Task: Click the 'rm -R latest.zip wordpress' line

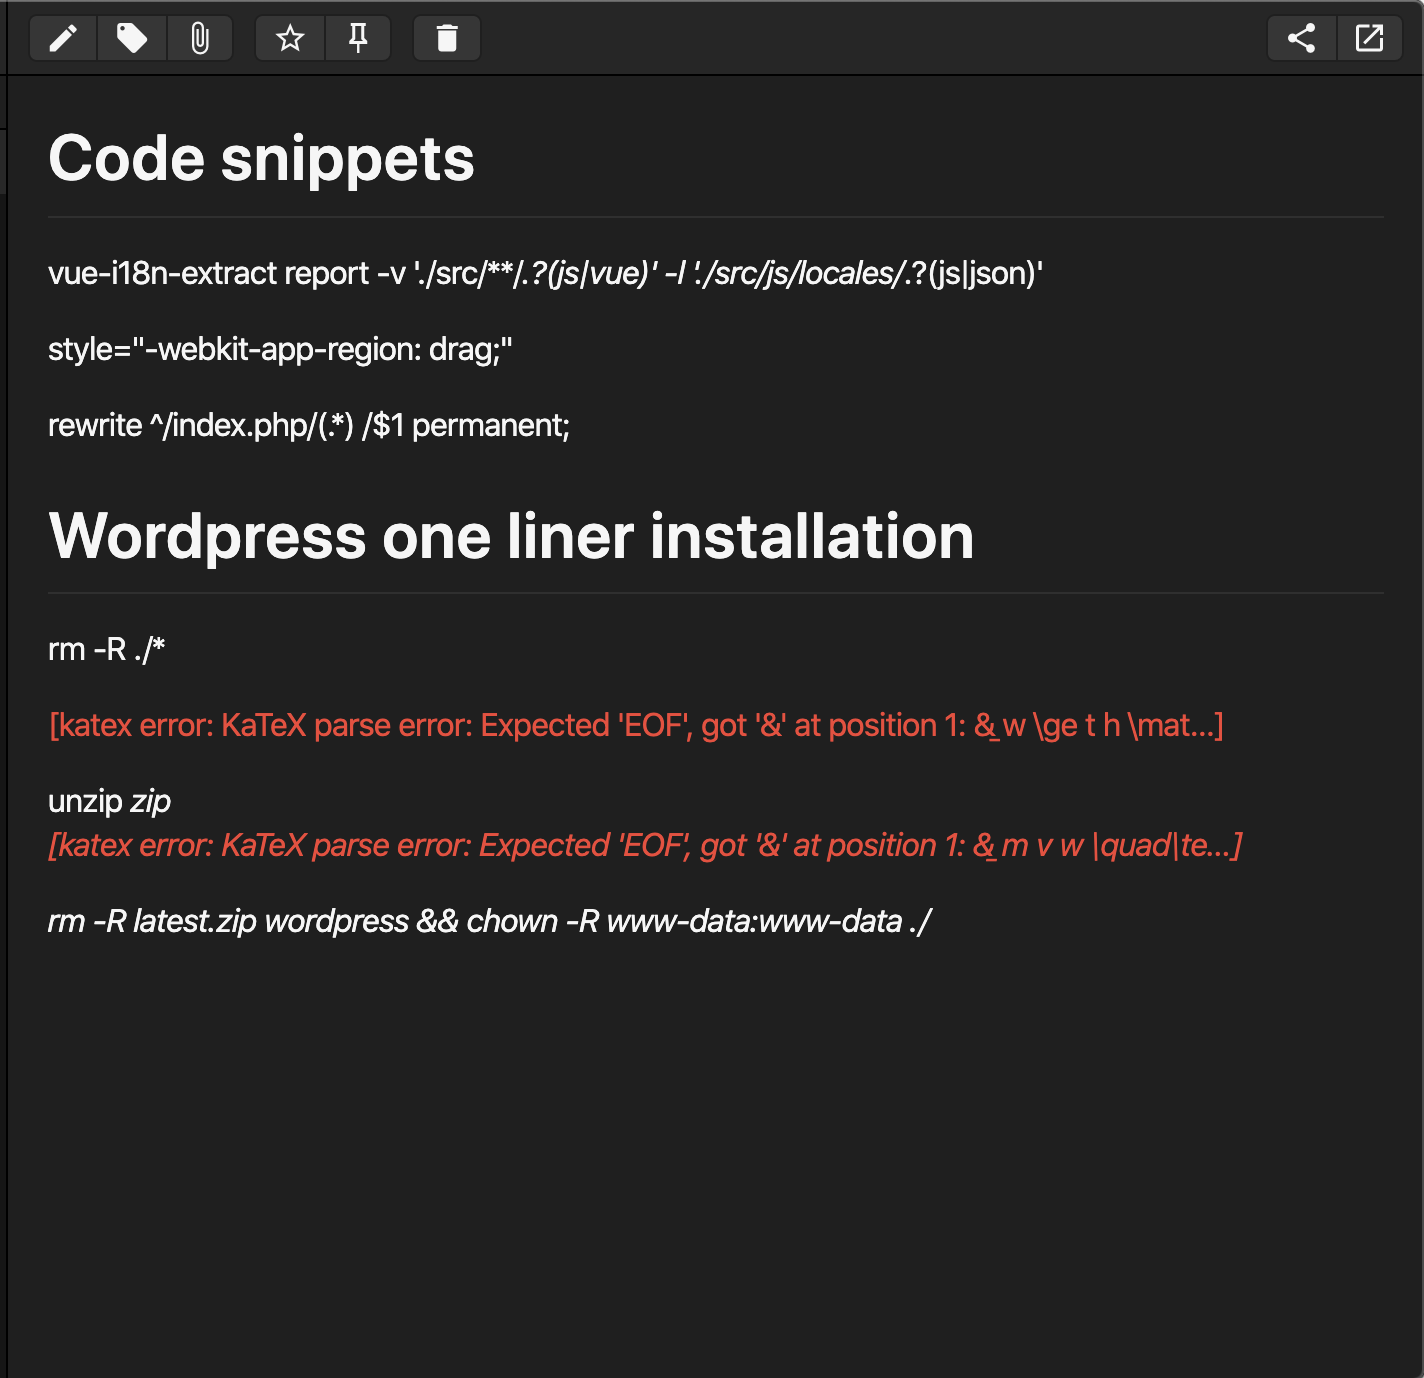Action: tap(489, 921)
